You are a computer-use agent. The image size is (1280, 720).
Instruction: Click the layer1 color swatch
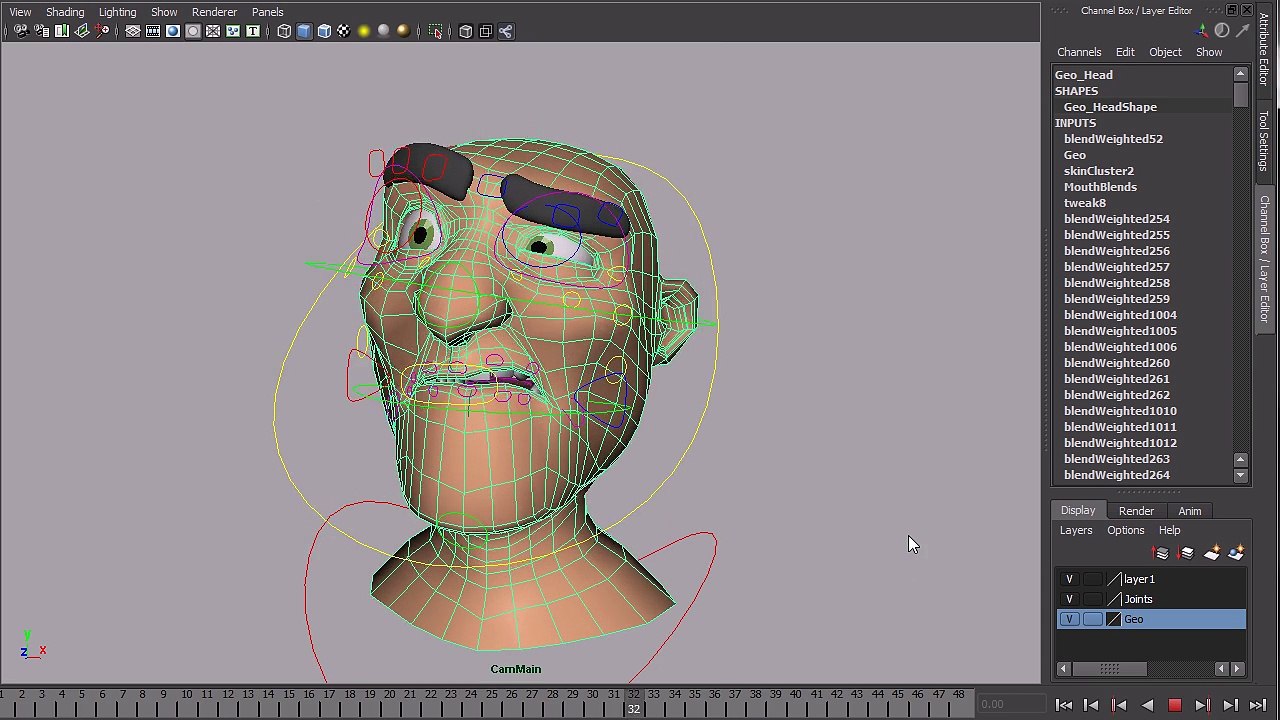tap(1114, 579)
